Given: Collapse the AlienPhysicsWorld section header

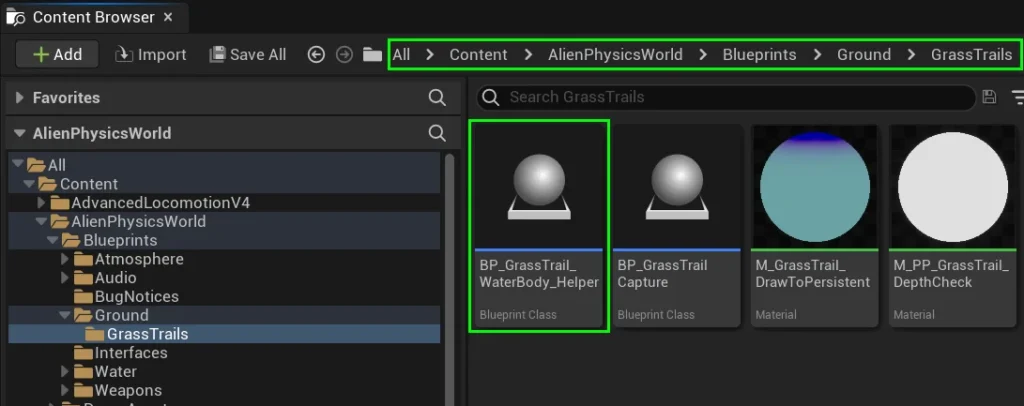Looking at the screenshot, I should click(19, 133).
